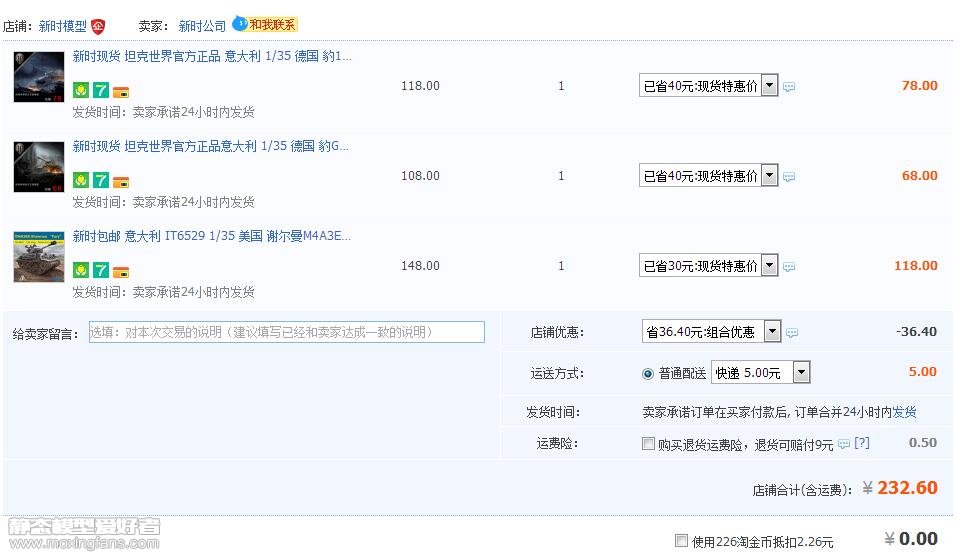Expand 省36.40元:组合优惠 shop discount dropdown
Viewport: 958px width, 558px height.
[x=711, y=331]
